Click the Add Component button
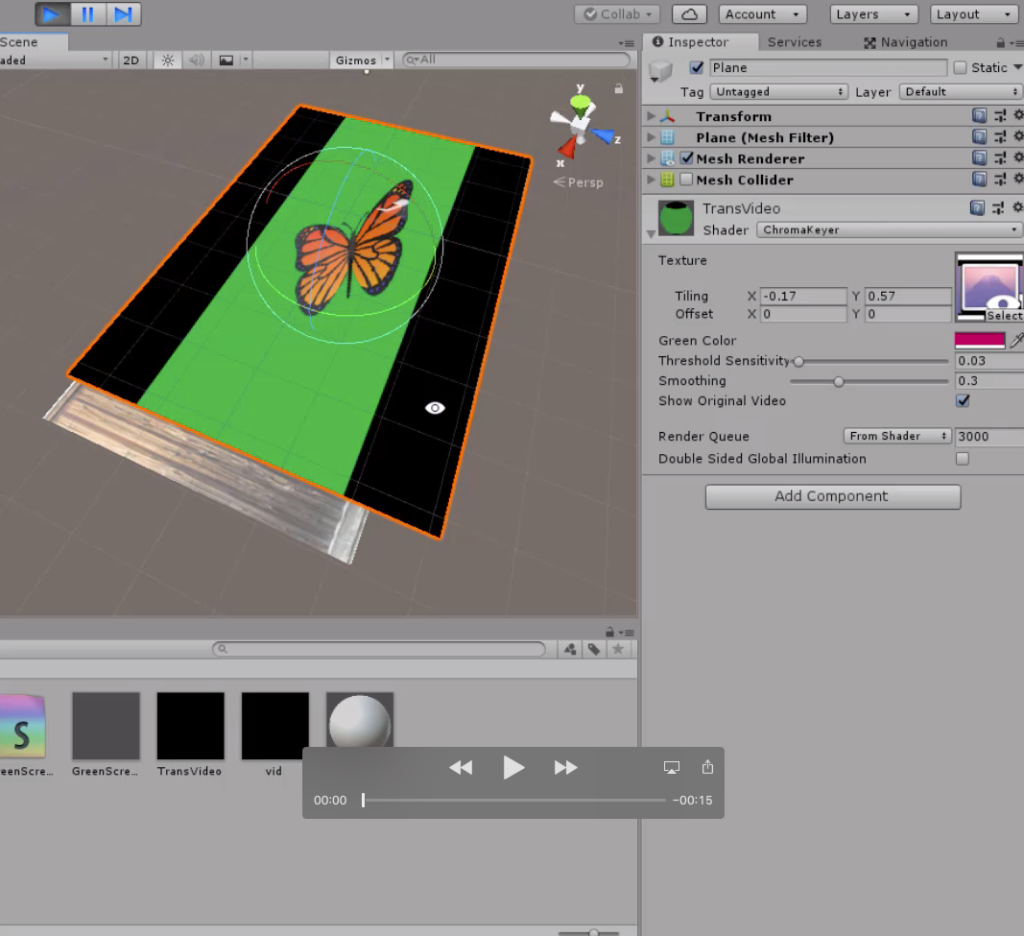Image resolution: width=1024 pixels, height=936 pixels. pyautogui.click(x=832, y=496)
